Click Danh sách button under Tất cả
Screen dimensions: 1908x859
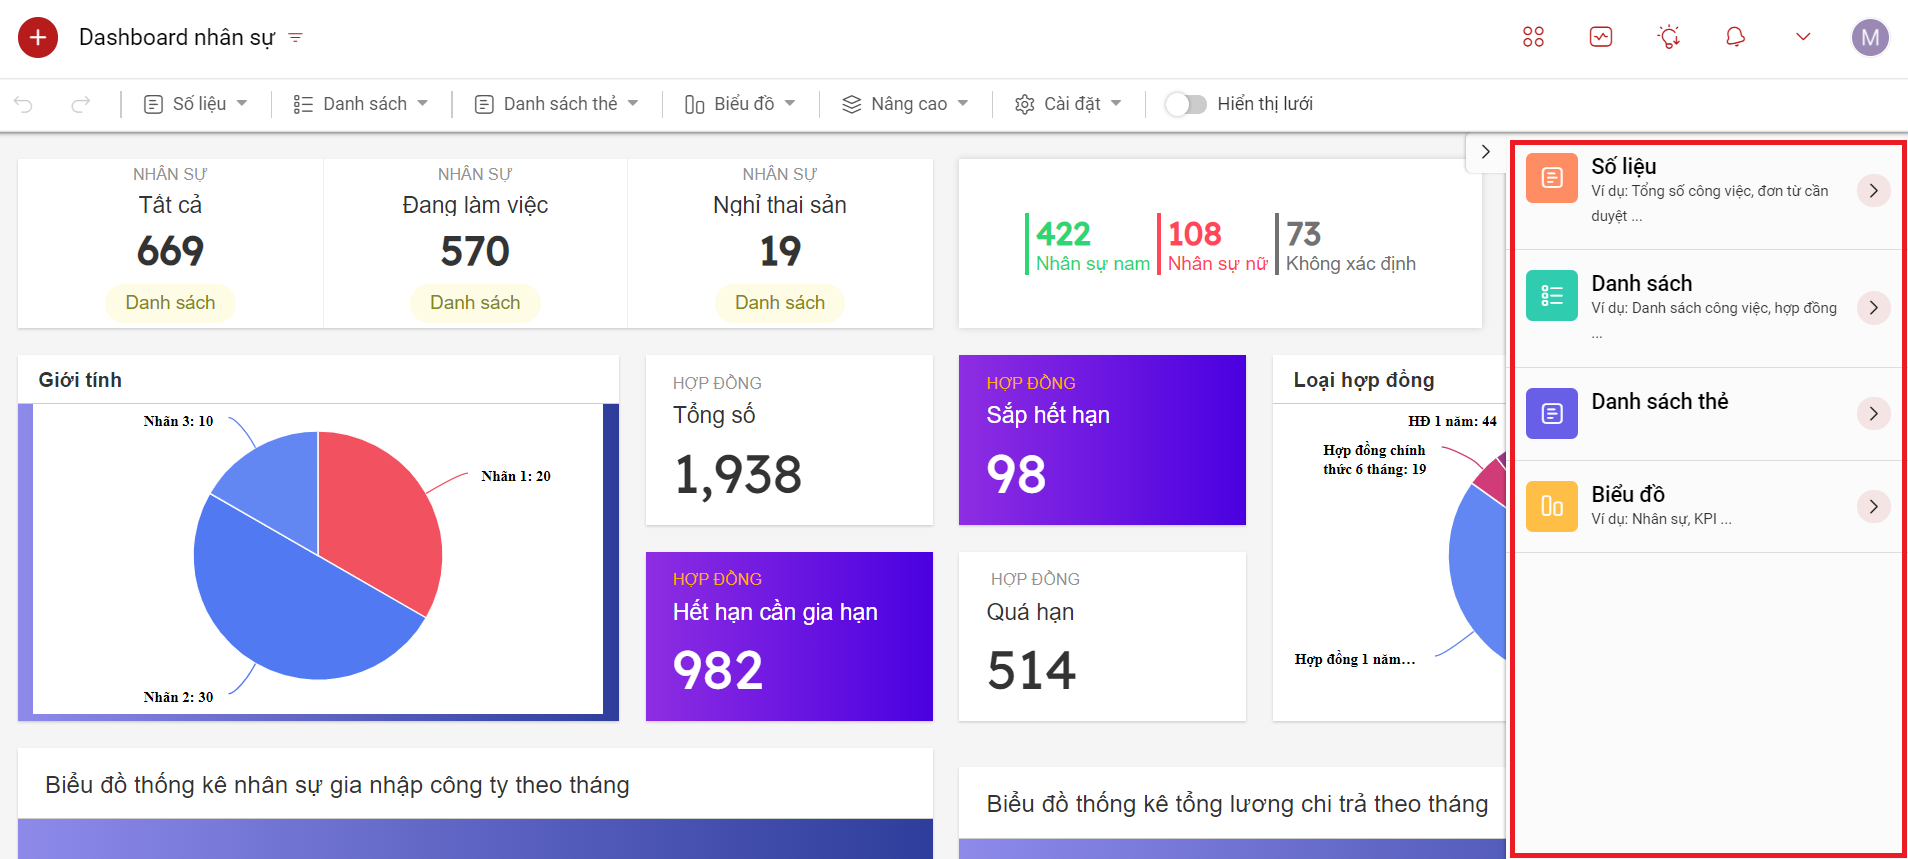[x=170, y=303]
